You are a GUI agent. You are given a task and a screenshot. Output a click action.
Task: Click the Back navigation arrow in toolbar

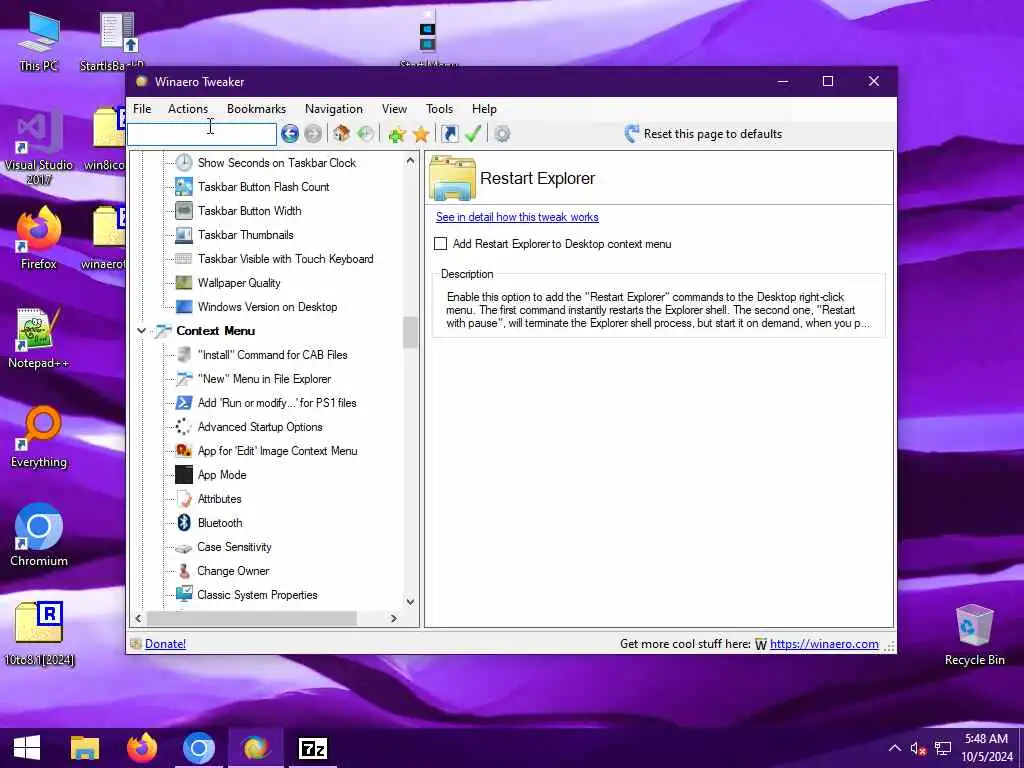click(290, 134)
